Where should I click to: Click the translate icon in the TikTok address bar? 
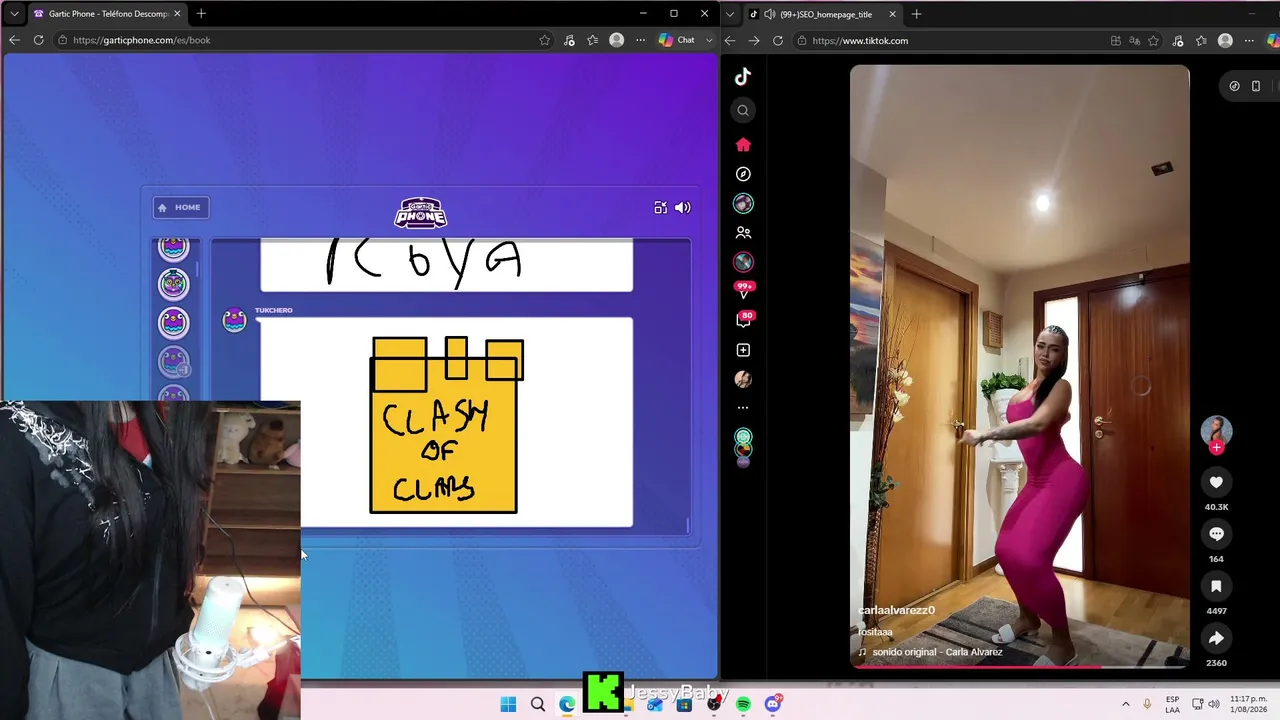pyautogui.click(x=1134, y=41)
